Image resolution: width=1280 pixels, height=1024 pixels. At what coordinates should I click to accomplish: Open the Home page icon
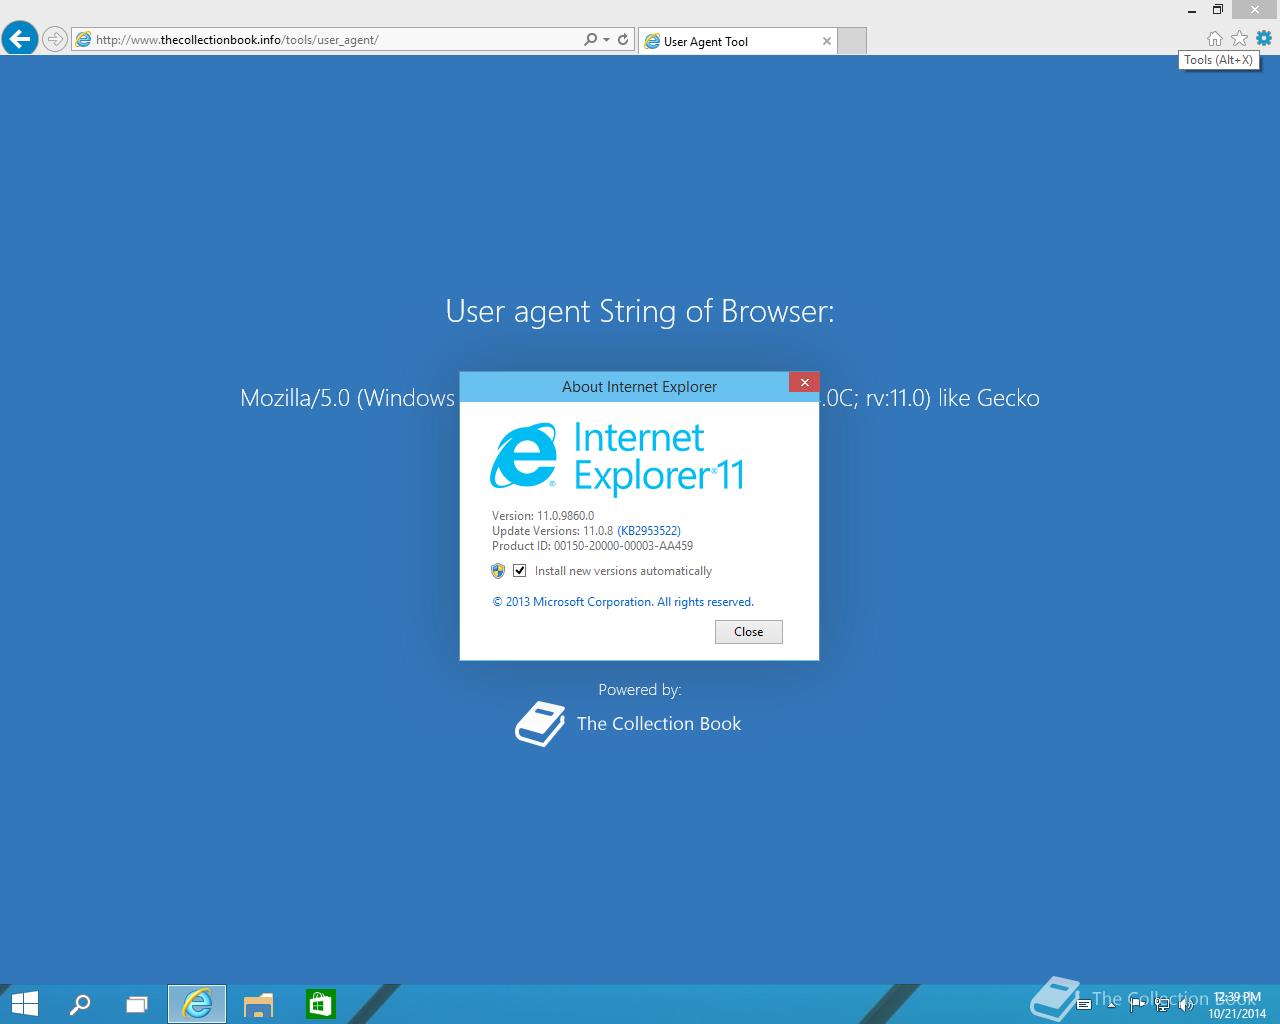(1215, 38)
